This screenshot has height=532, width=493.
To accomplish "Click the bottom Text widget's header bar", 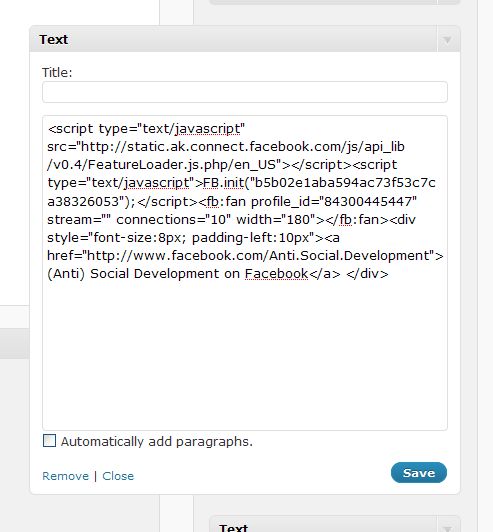I will click(324, 525).
